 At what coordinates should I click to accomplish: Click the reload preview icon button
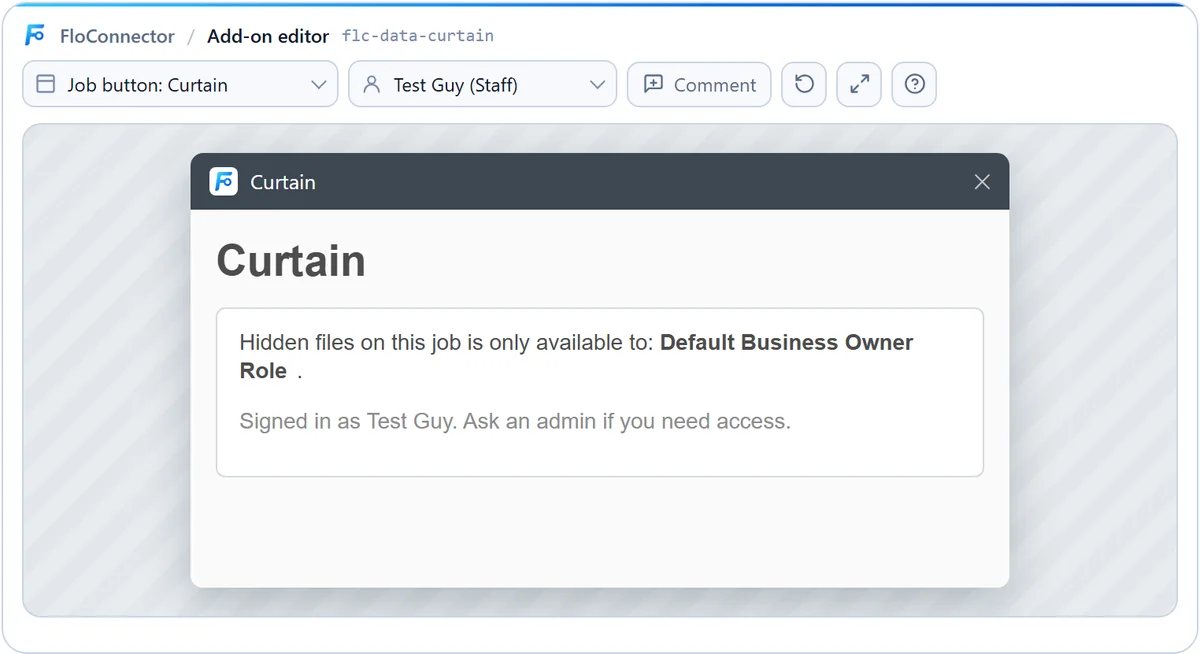[x=804, y=85]
